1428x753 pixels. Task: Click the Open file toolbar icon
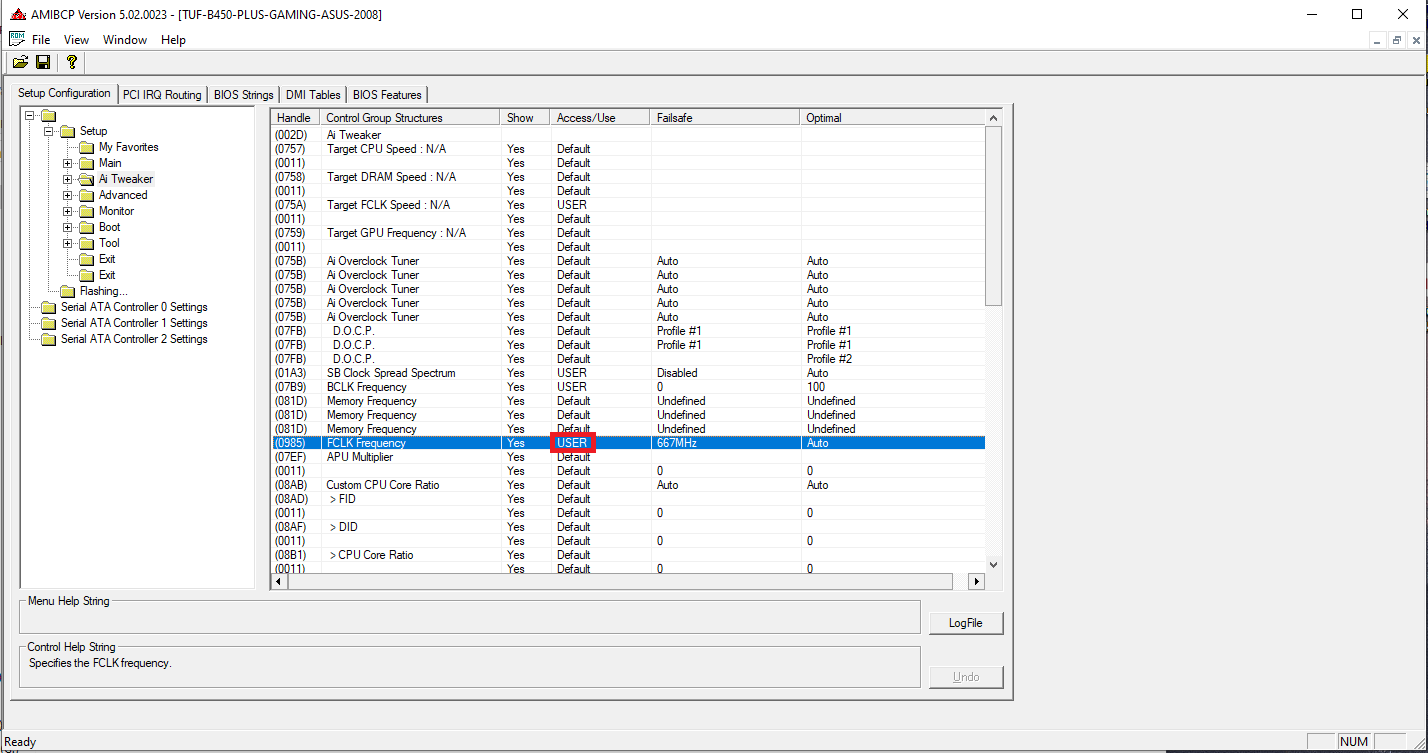click(x=20, y=62)
